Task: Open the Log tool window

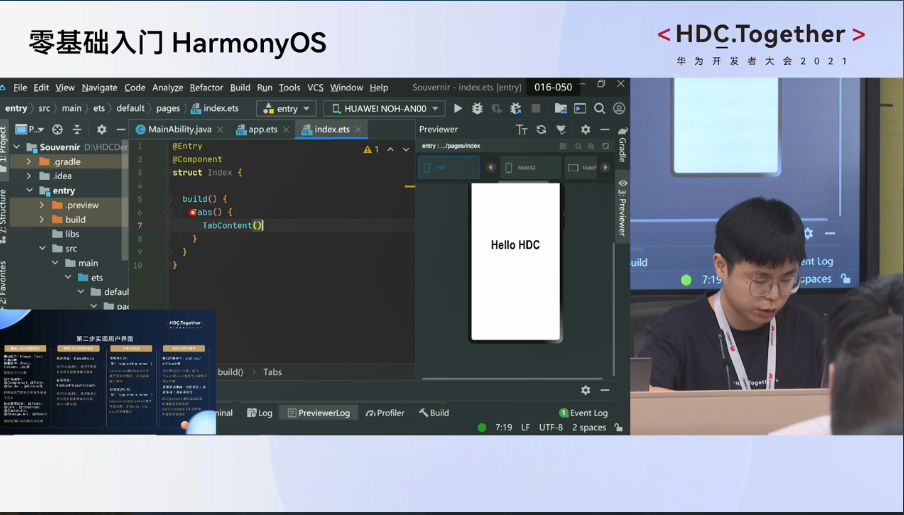Action: click(259, 413)
